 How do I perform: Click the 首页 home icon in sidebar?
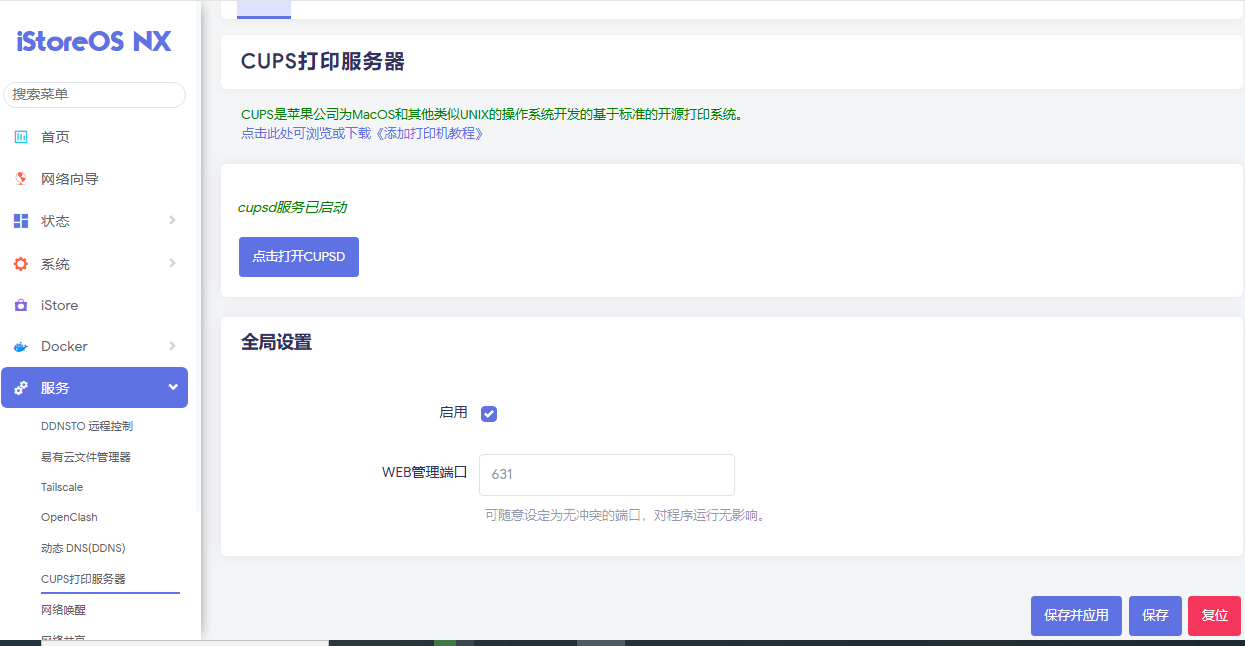click(x=22, y=137)
